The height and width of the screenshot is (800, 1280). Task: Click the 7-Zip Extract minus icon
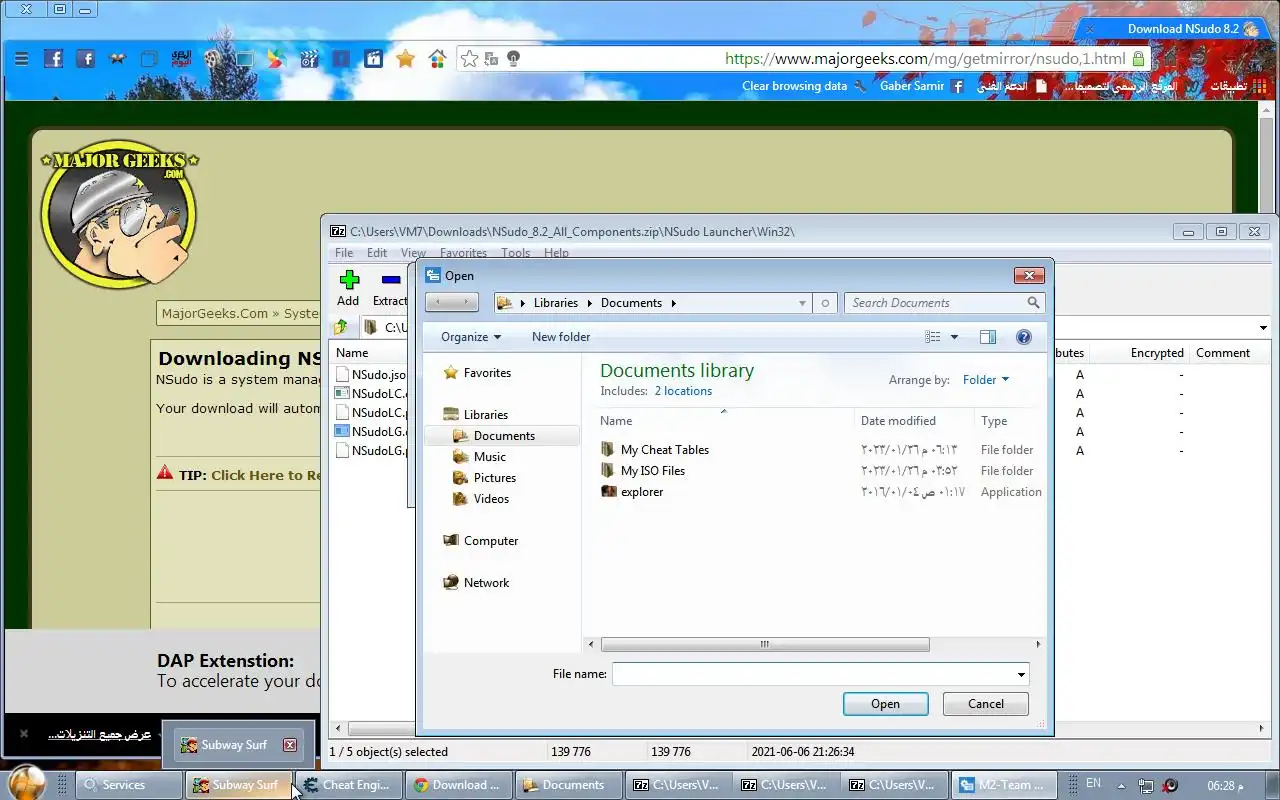click(391, 280)
